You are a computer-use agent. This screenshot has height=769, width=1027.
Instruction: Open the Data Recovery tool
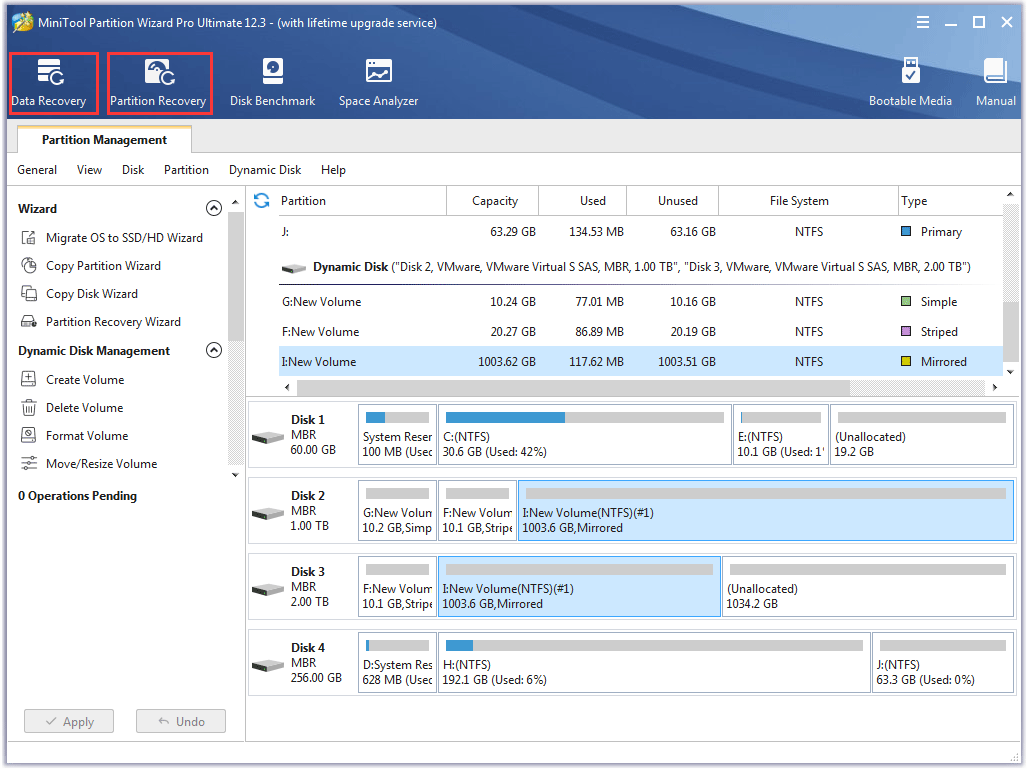tap(52, 82)
